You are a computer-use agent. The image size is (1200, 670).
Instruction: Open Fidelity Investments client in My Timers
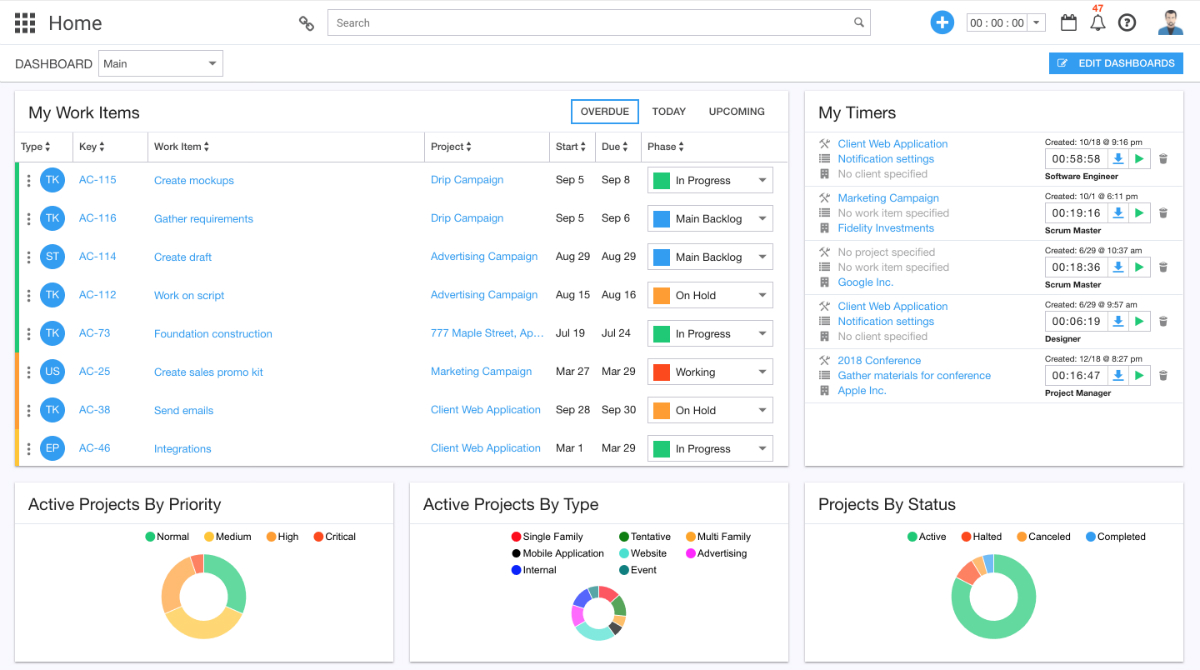886,228
